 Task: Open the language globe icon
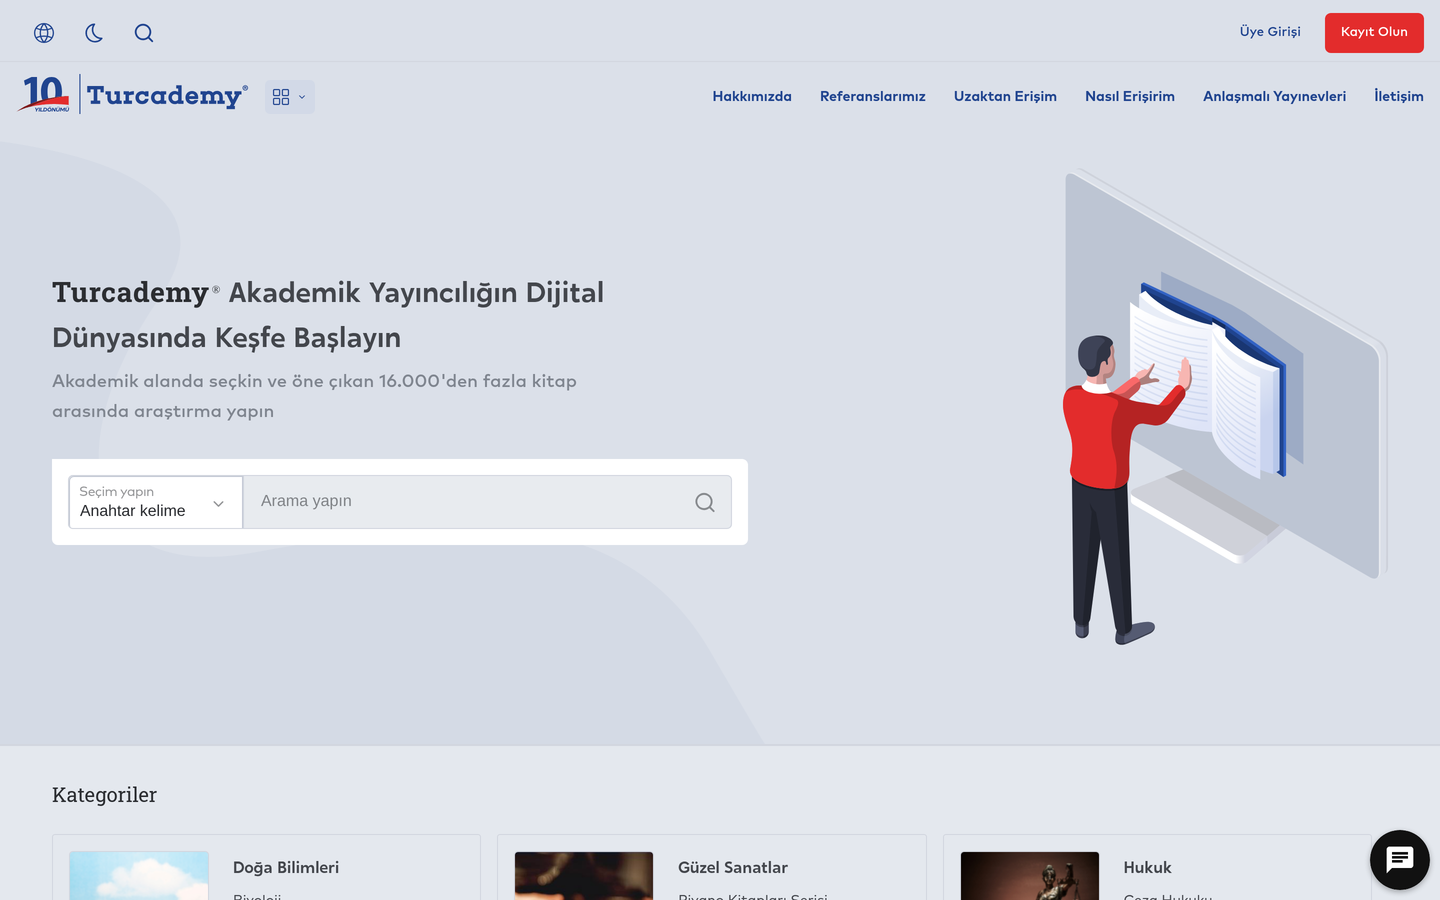tap(44, 33)
